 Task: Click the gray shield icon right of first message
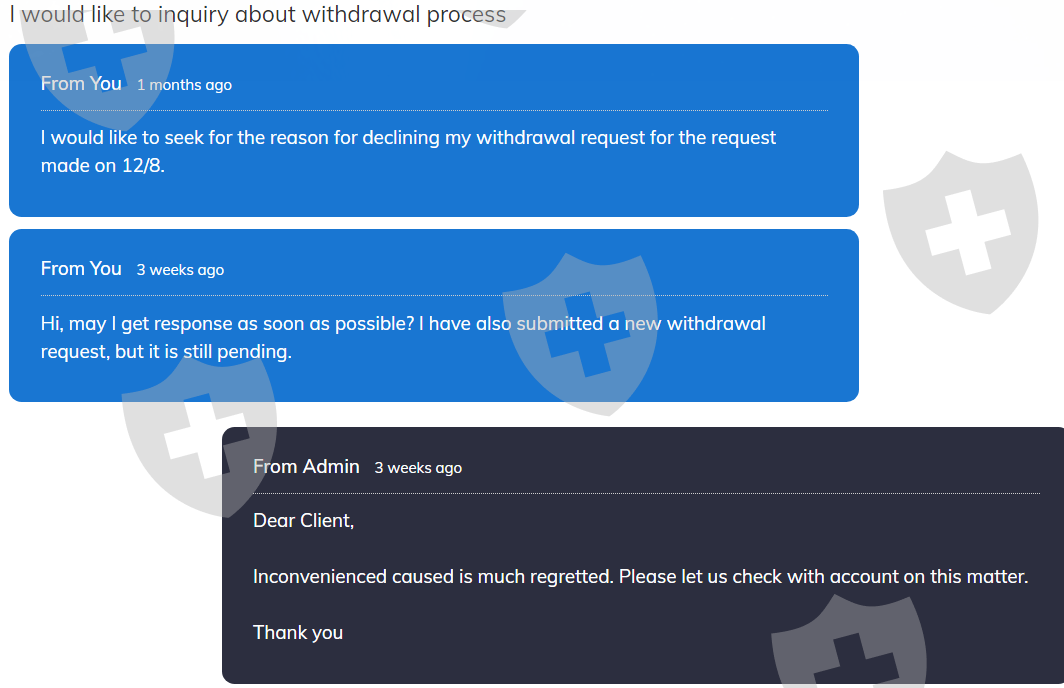click(960, 232)
